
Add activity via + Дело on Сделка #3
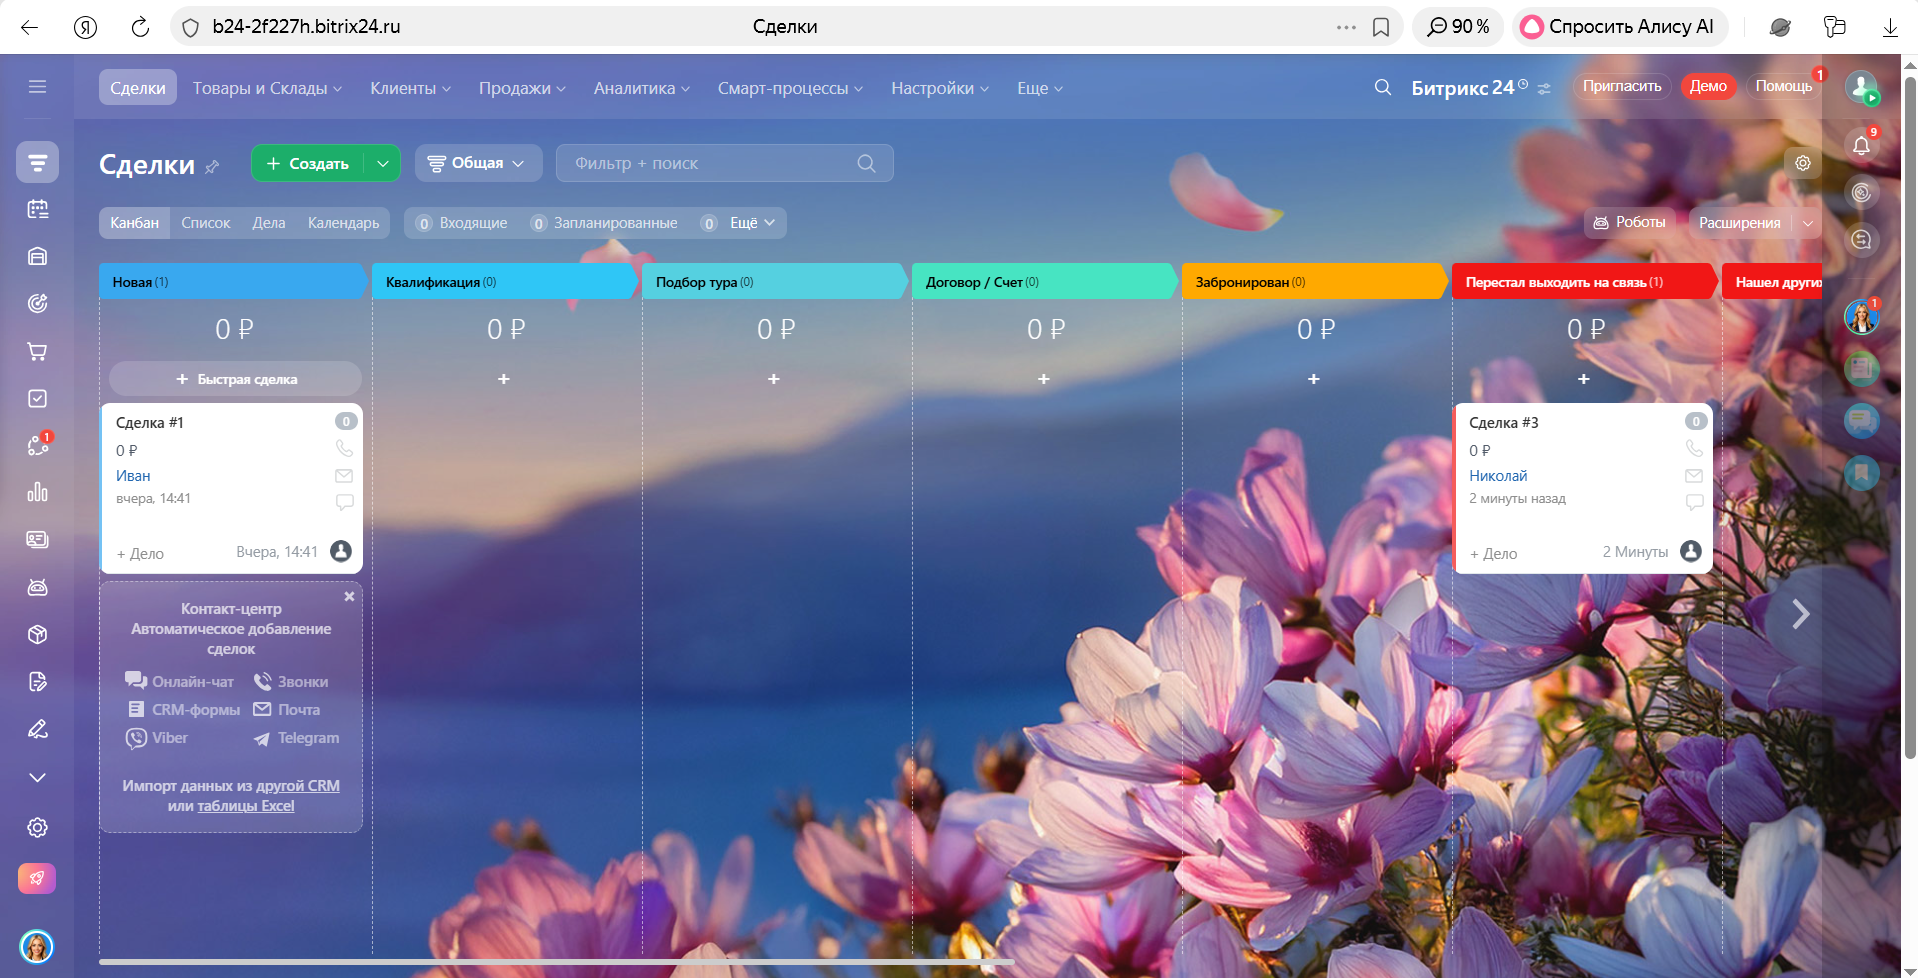coord(1493,553)
